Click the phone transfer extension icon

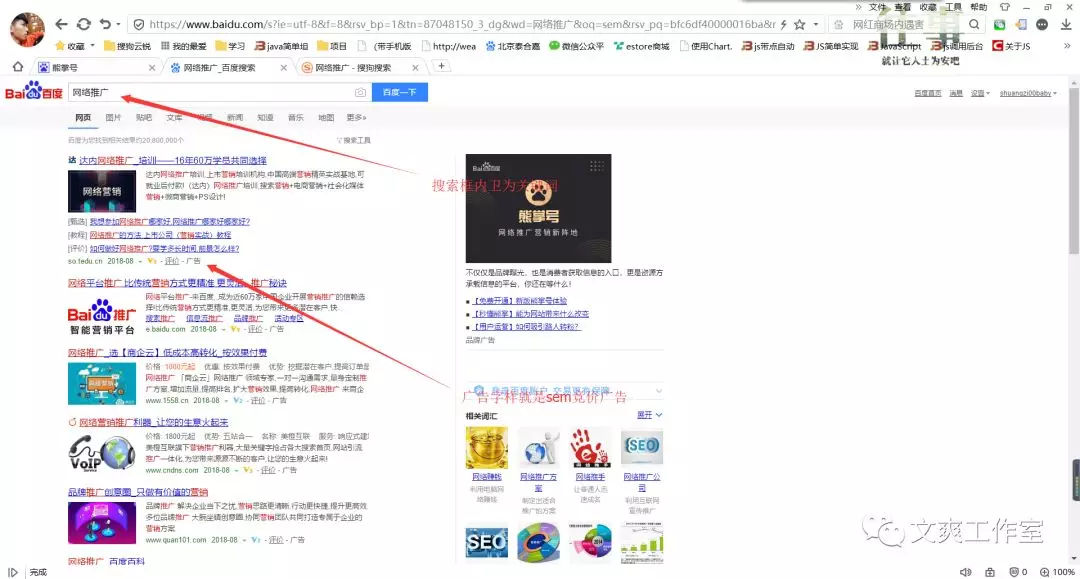point(1021,25)
